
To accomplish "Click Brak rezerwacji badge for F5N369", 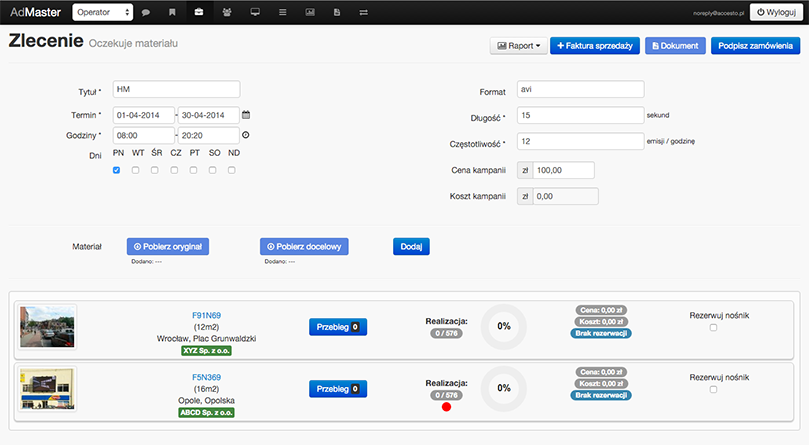I will (601, 395).
